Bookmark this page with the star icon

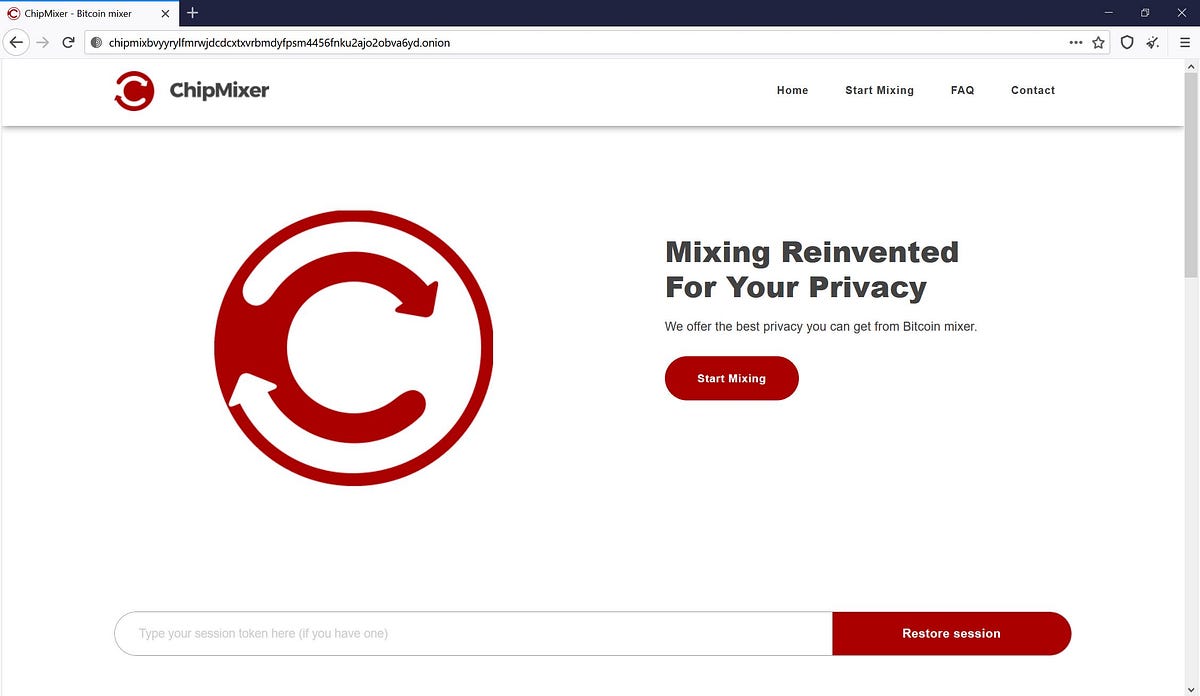[x=1099, y=43]
